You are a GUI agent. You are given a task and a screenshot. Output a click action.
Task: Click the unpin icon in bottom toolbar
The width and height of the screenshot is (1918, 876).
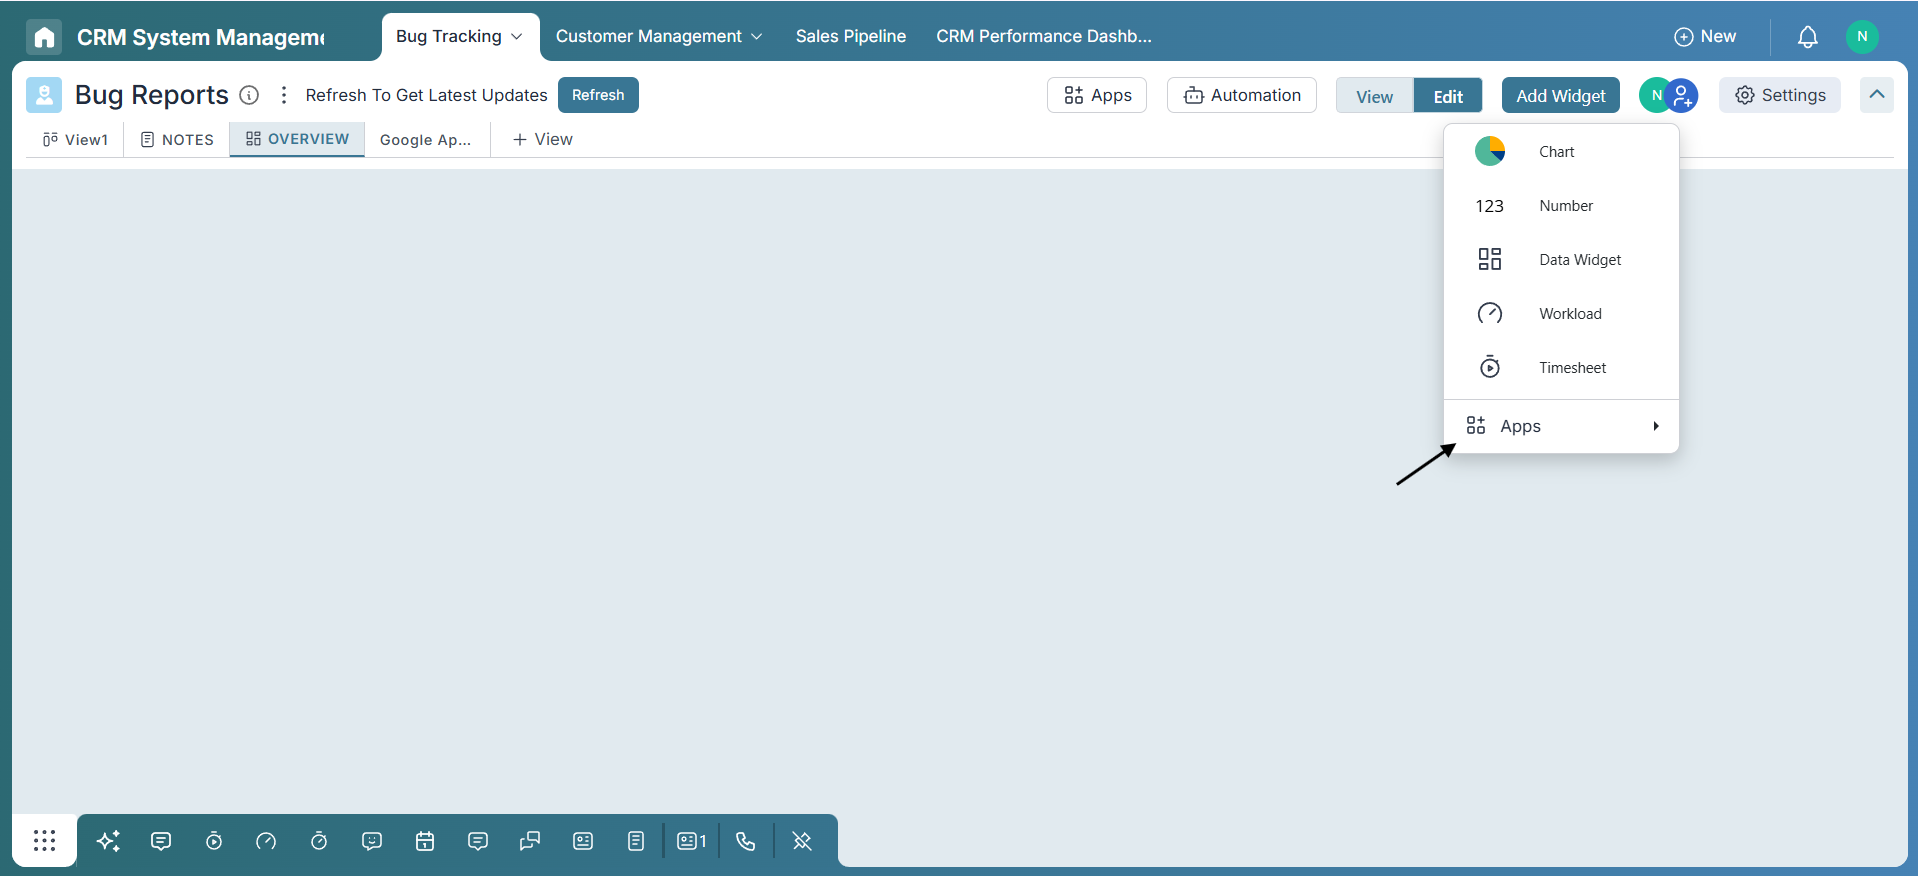(802, 841)
